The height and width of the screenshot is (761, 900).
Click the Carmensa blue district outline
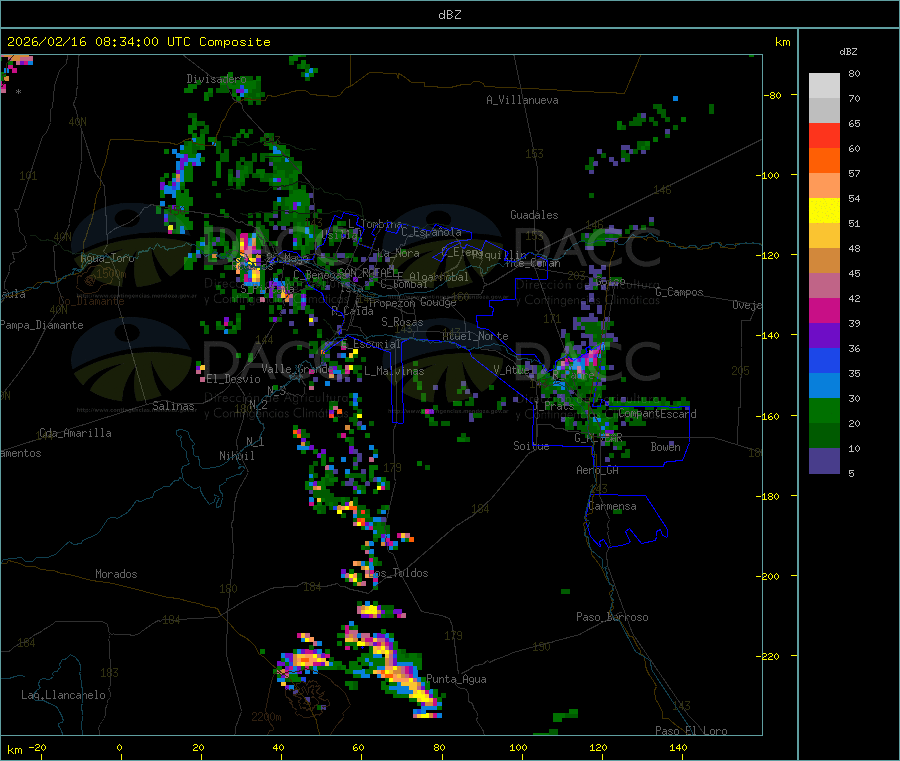(626, 521)
